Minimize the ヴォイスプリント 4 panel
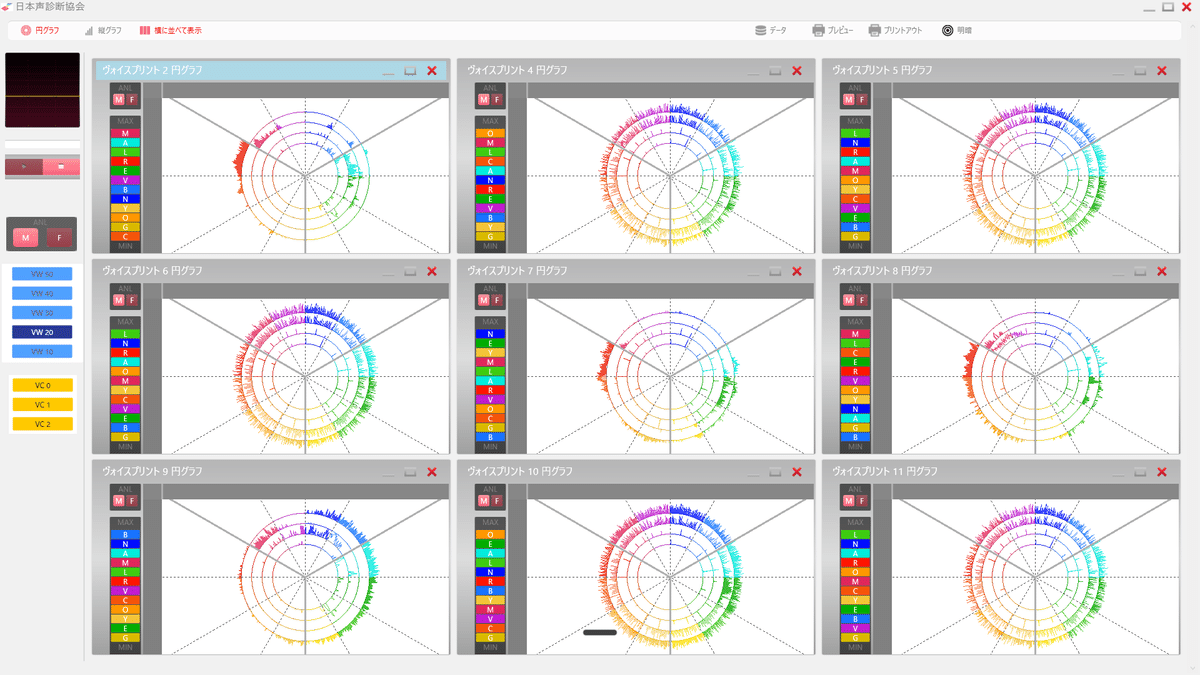 [753, 73]
